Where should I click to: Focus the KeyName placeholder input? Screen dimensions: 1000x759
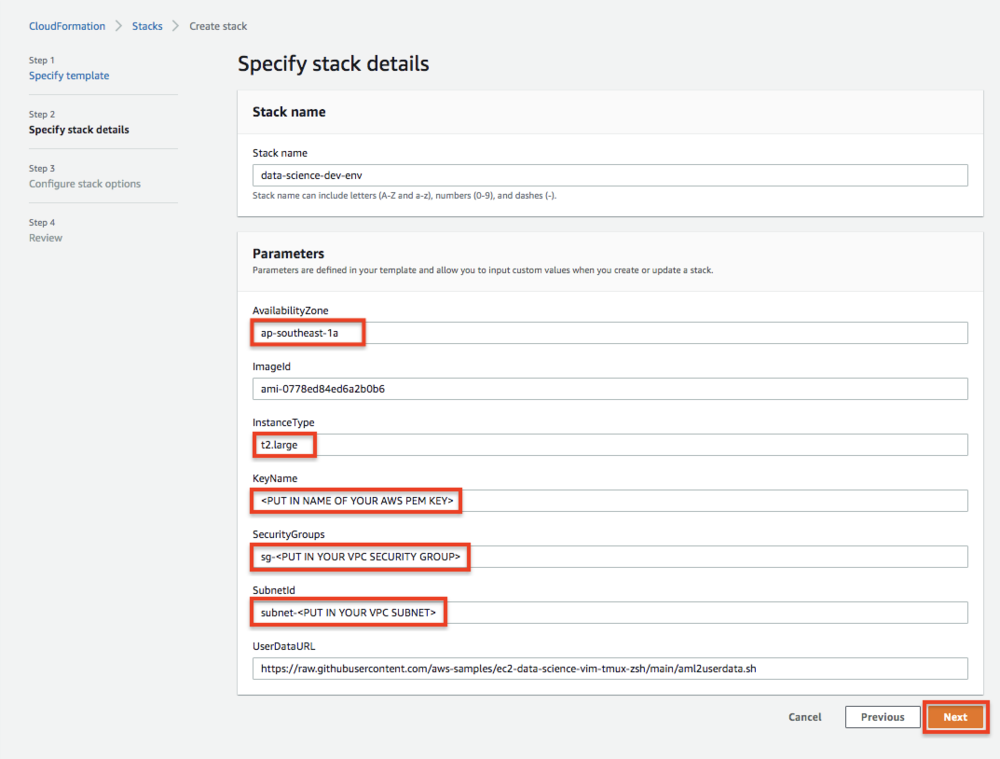point(608,500)
